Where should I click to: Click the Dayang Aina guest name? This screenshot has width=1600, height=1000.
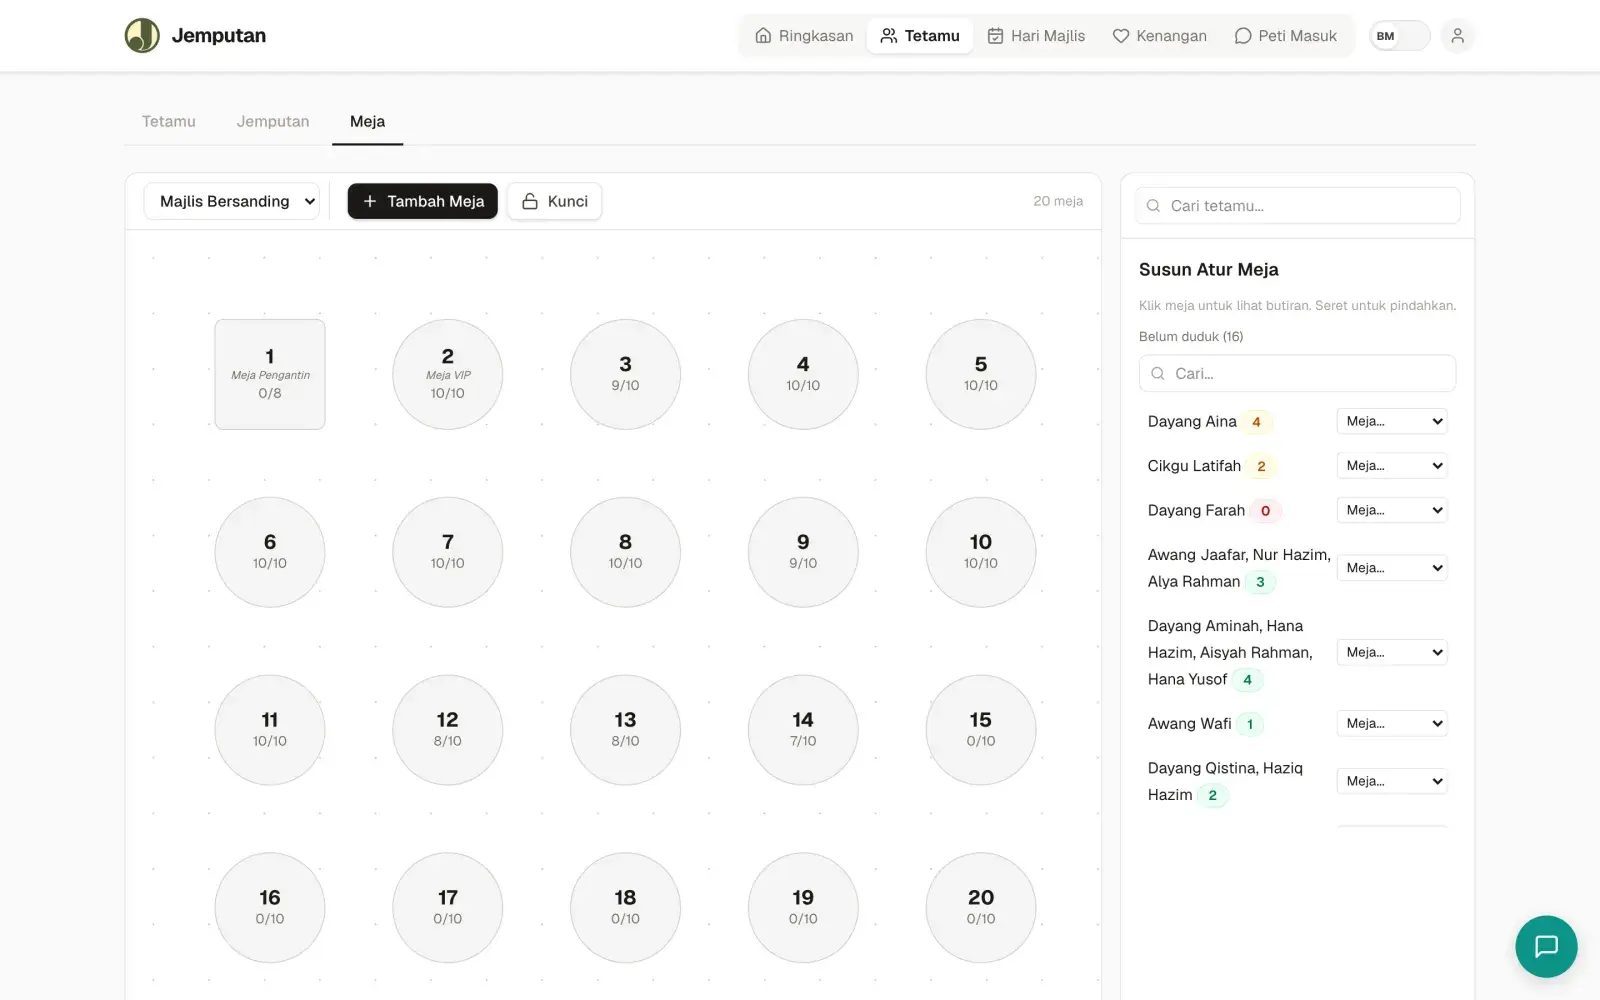pyautogui.click(x=1192, y=421)
